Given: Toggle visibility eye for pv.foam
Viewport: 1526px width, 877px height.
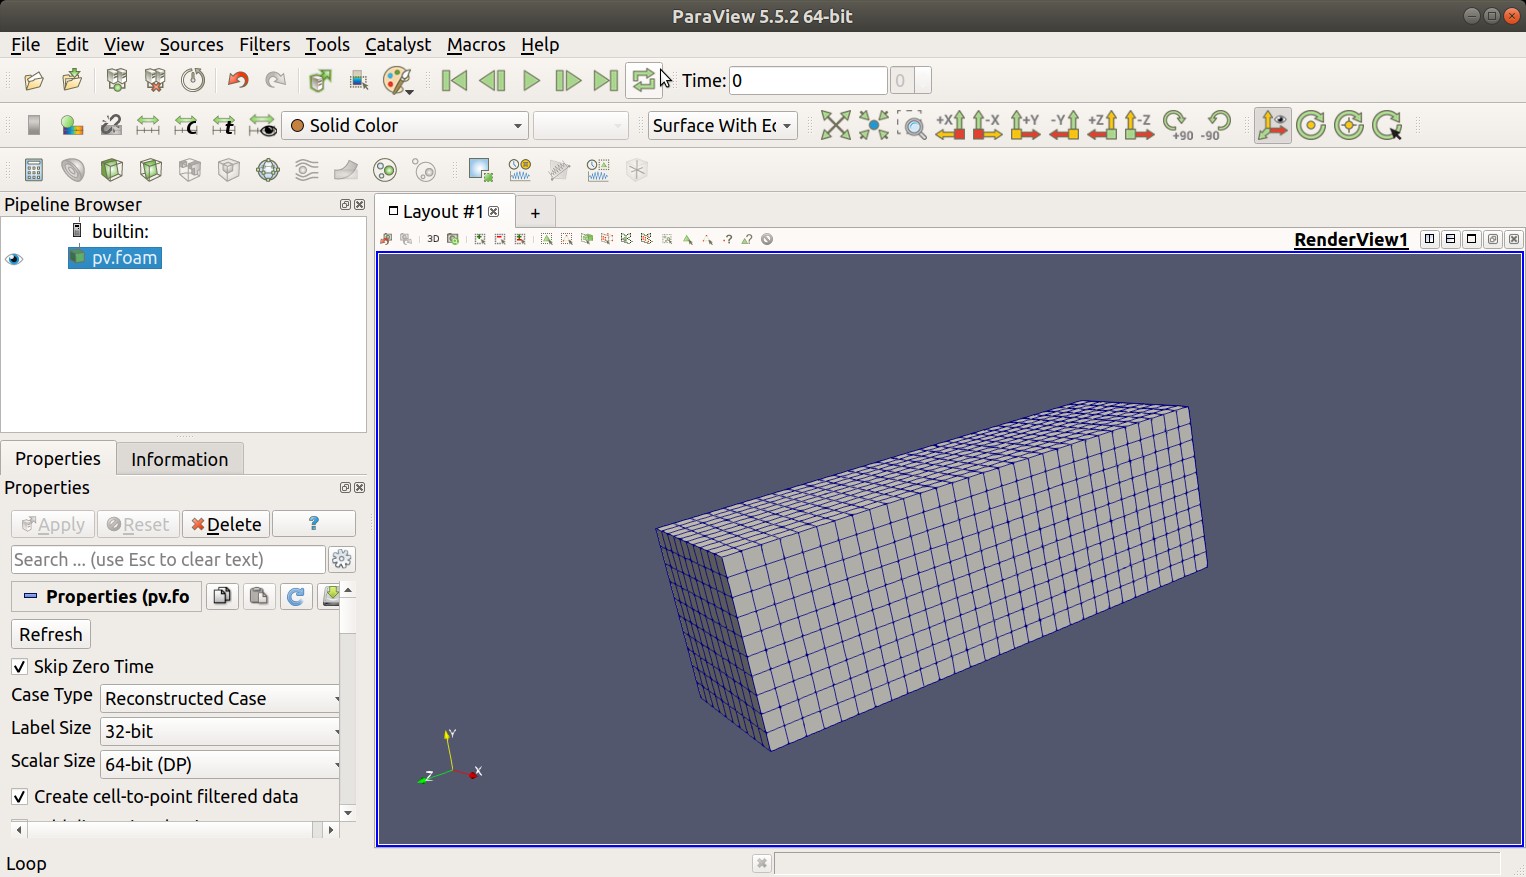Looking at the screenshot, I should coord(14,259).
